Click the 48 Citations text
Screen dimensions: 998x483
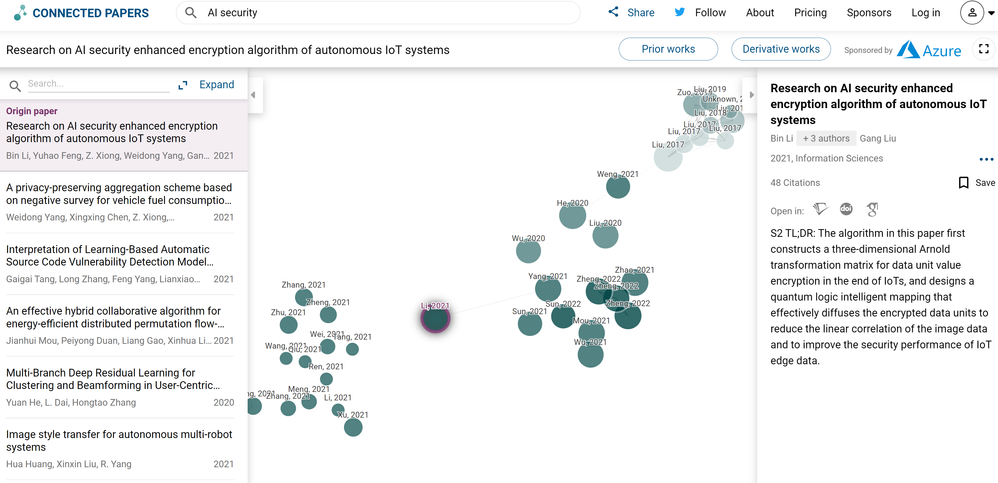coord(795,183)
